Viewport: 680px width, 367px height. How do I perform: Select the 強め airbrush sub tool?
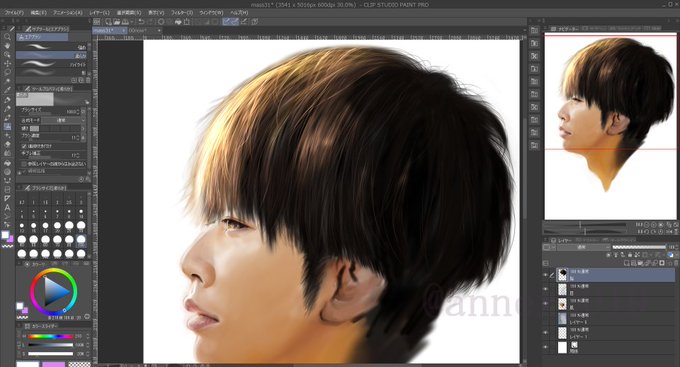51,47
